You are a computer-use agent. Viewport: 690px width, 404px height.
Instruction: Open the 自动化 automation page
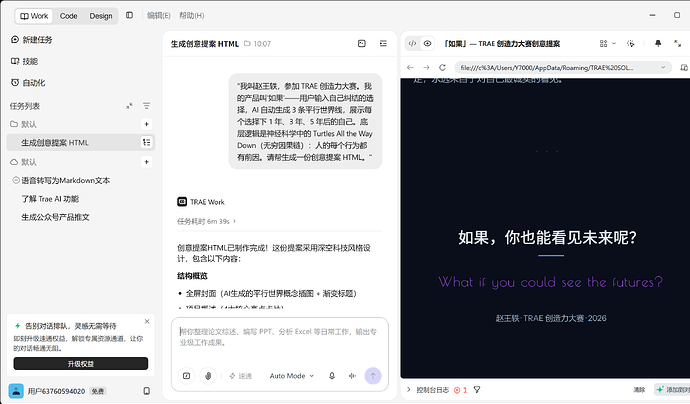[28, 83]
